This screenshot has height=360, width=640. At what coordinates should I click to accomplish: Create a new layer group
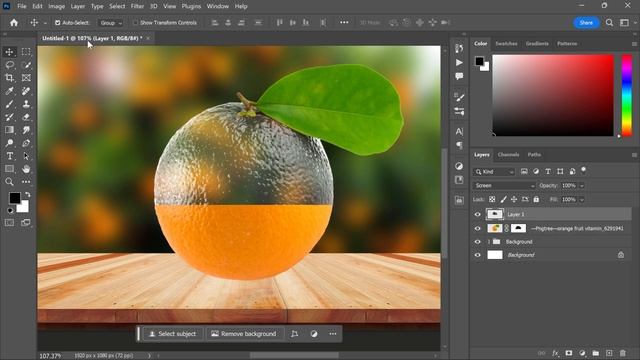[596, 353]
